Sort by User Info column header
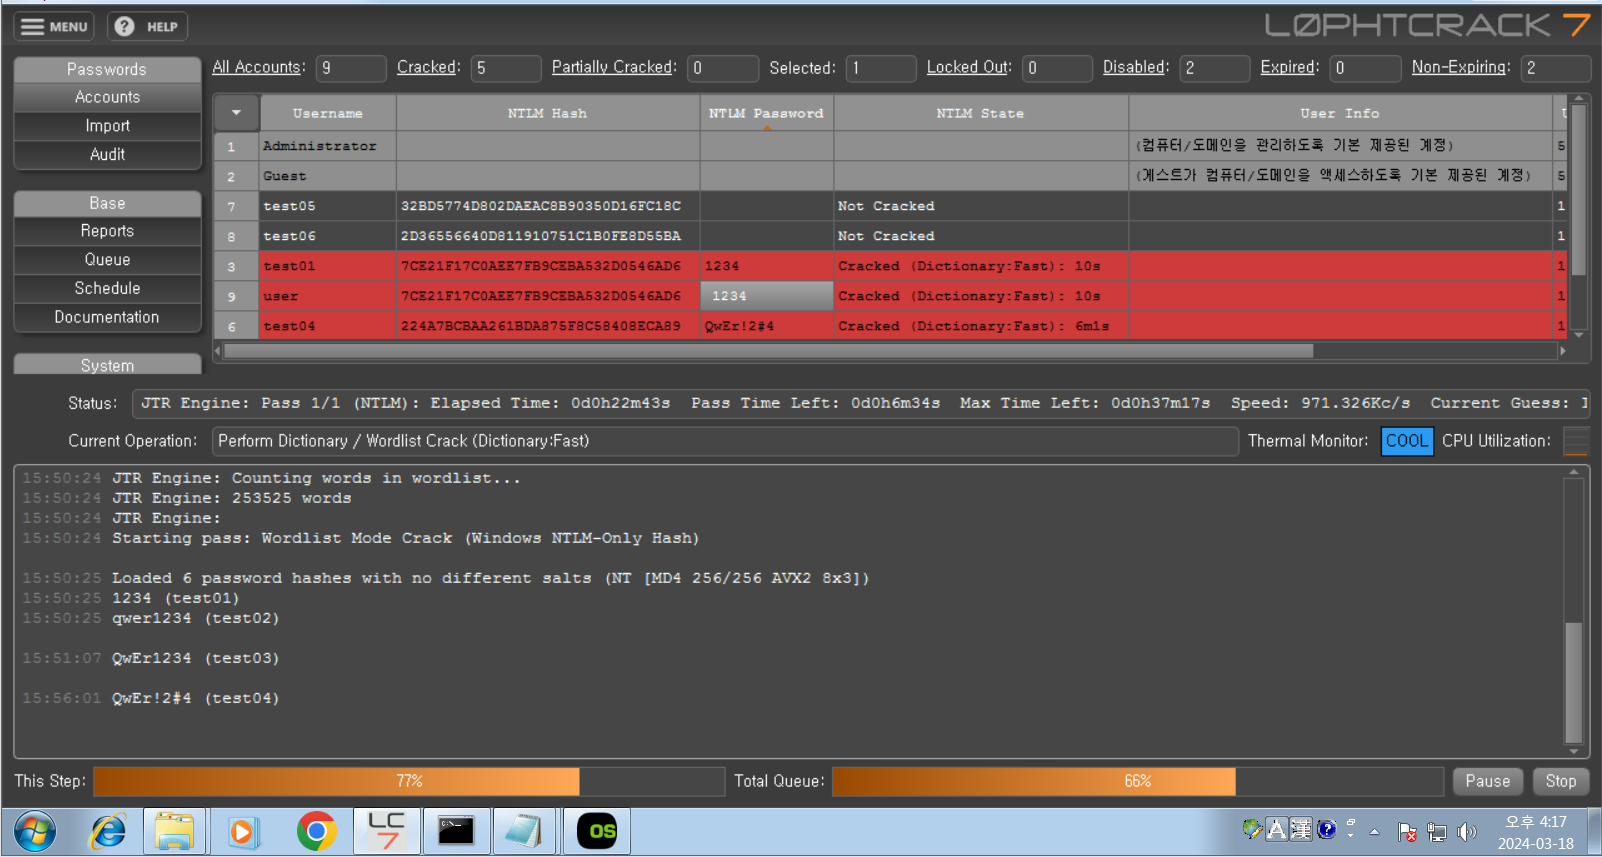 tap(1339, 113)
